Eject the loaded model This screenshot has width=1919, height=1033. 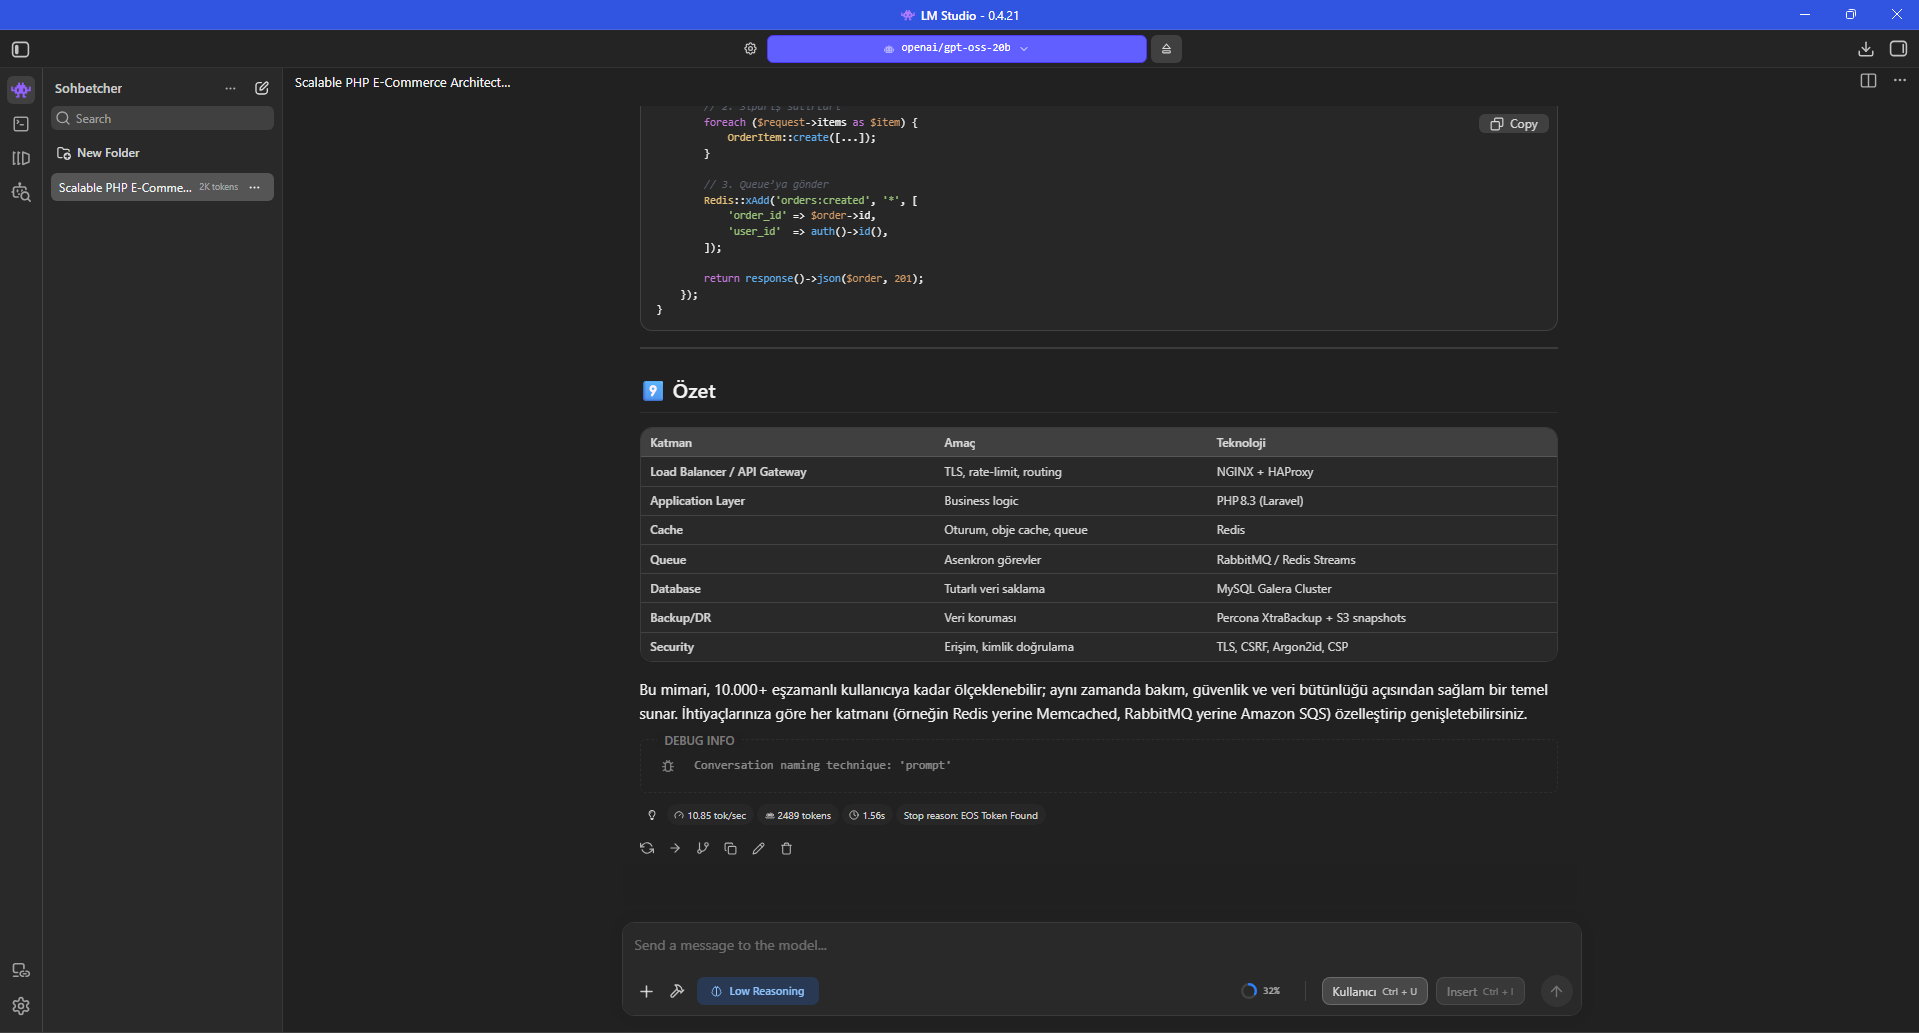pyautogui.click(x=1166, y=49)
